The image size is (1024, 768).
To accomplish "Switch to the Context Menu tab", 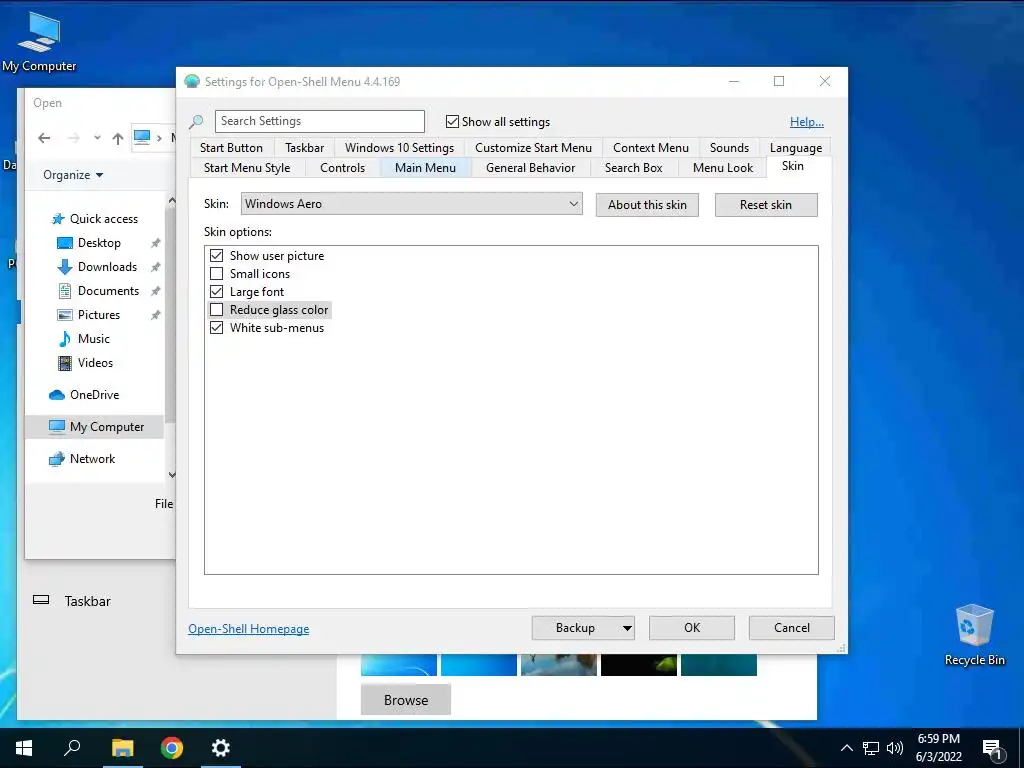I will click(x=650, y=148).
